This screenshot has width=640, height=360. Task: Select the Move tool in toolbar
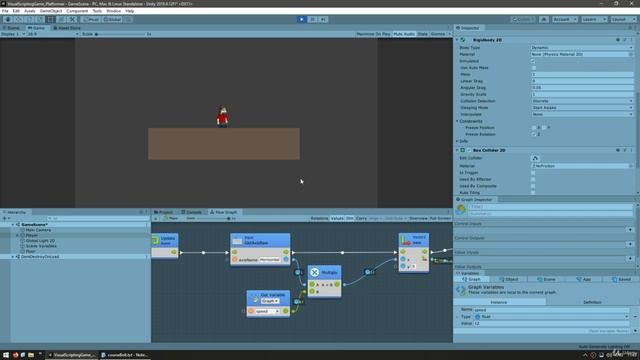click(18, 19)
